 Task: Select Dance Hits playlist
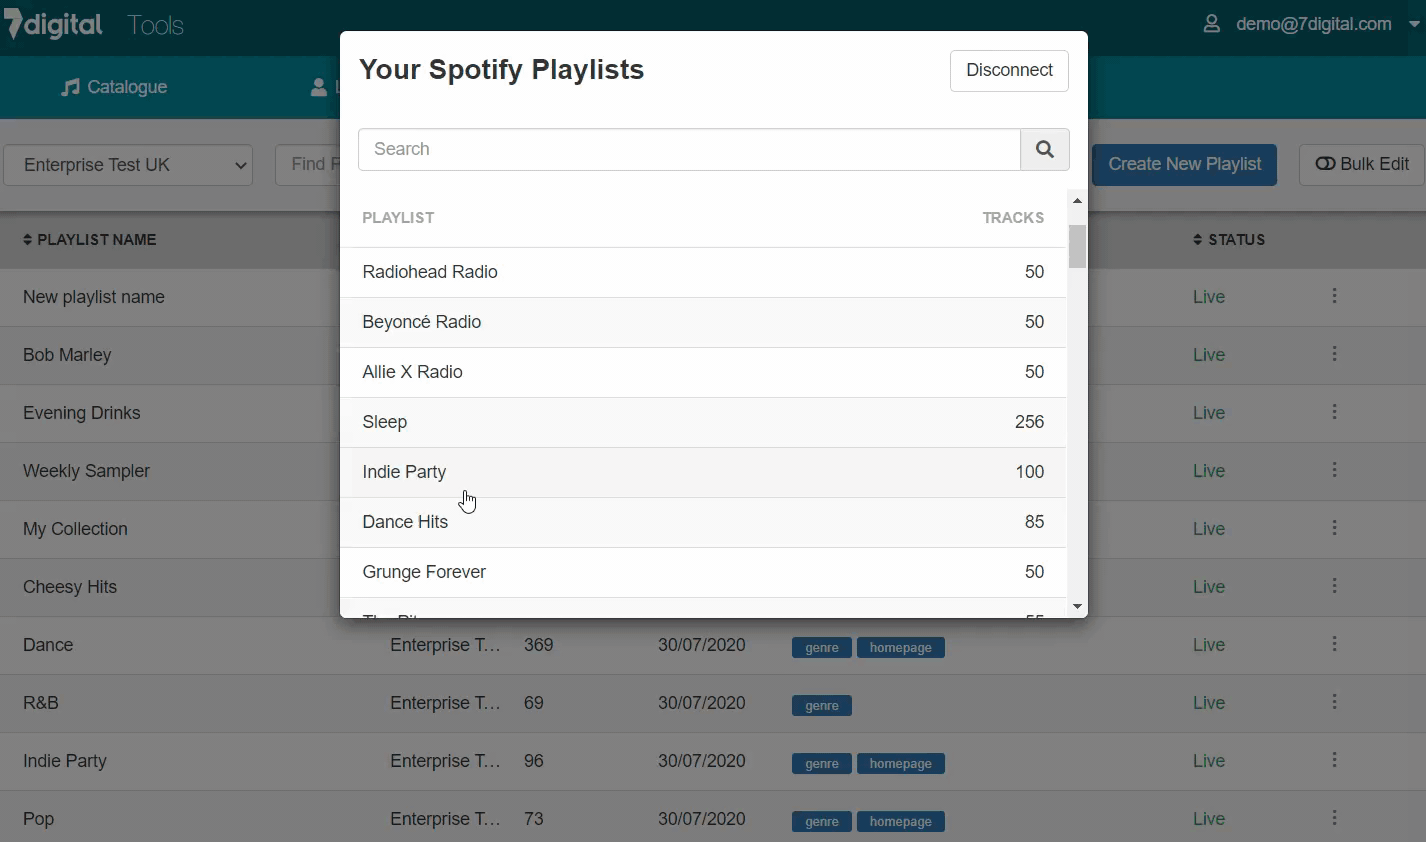(x=703, y=522)
